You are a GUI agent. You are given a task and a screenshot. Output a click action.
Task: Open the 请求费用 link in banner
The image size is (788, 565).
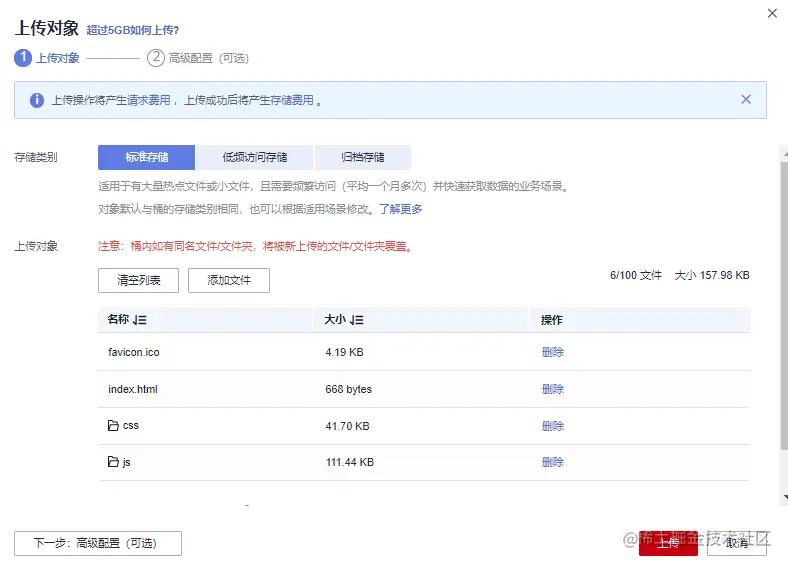149,100
